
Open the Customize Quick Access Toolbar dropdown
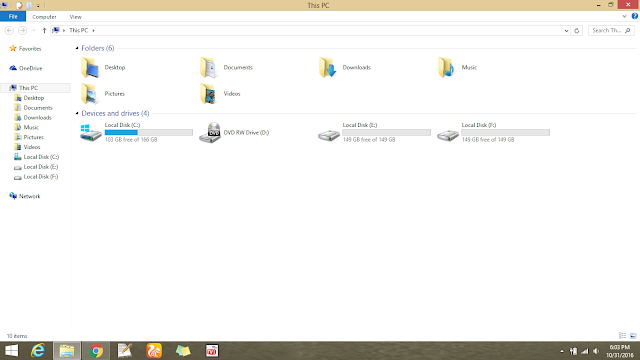[38, 6]
